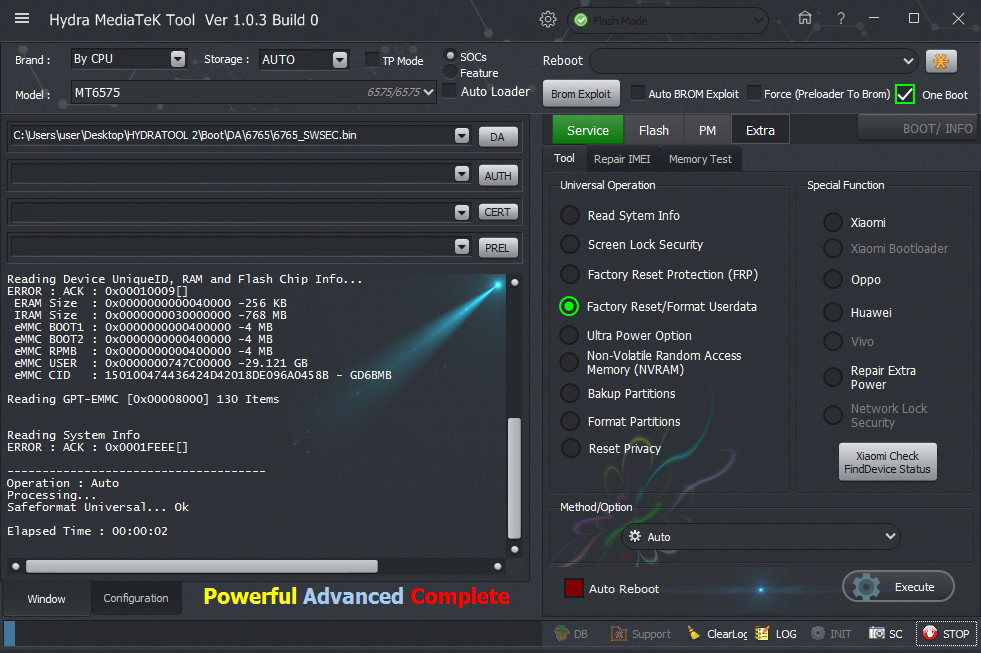Image resolution: width=981 pixels, height=653 pixels.
Task: Switch to Repair IMEI tab
Action: click(x=622, y=159)
